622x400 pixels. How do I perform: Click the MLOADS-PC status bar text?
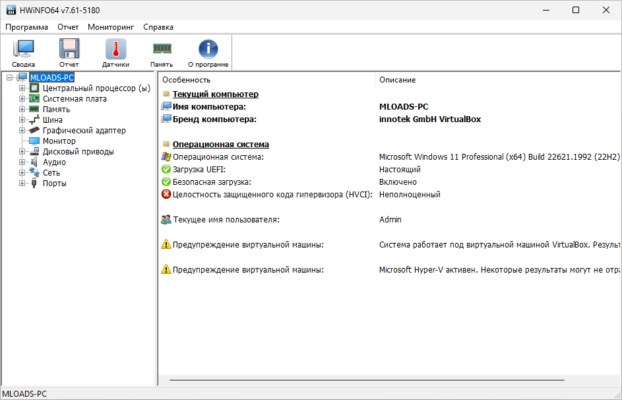(x=25, y=394)
